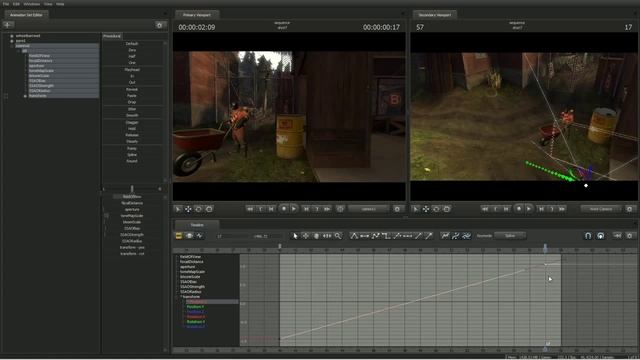Screen dimensions: 640x360
Task: Choose the Move tool in graph editor toolbar
Action: (x=306, y=236)
